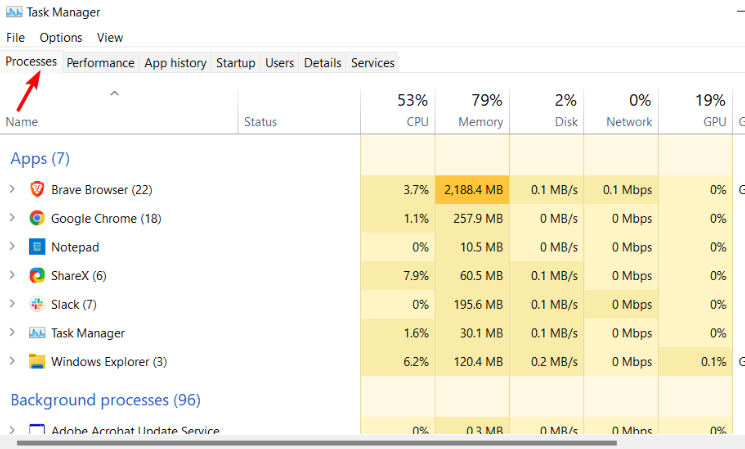Click the Windows Explorer folder icon
This screenshot has width=745, height=449.
pyautogui.click(x=37, y=361)
